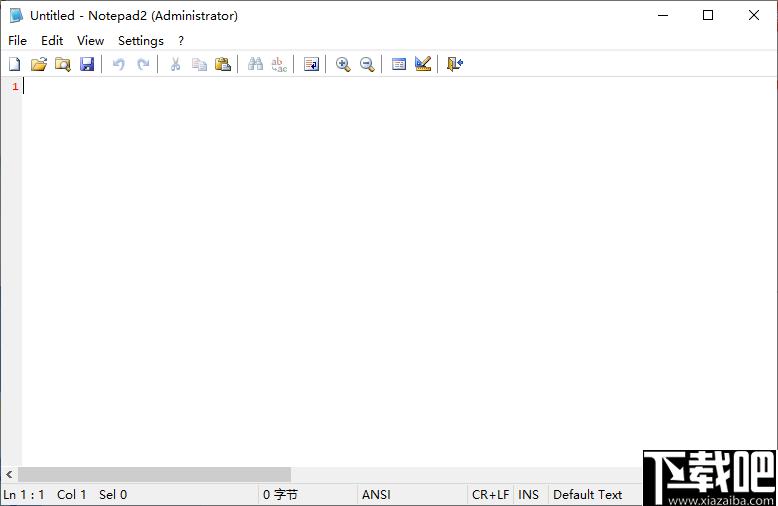Undo the last action in the toolbar
The width and height of the screenshot is (778, 506).
click(x=119, y=64)
